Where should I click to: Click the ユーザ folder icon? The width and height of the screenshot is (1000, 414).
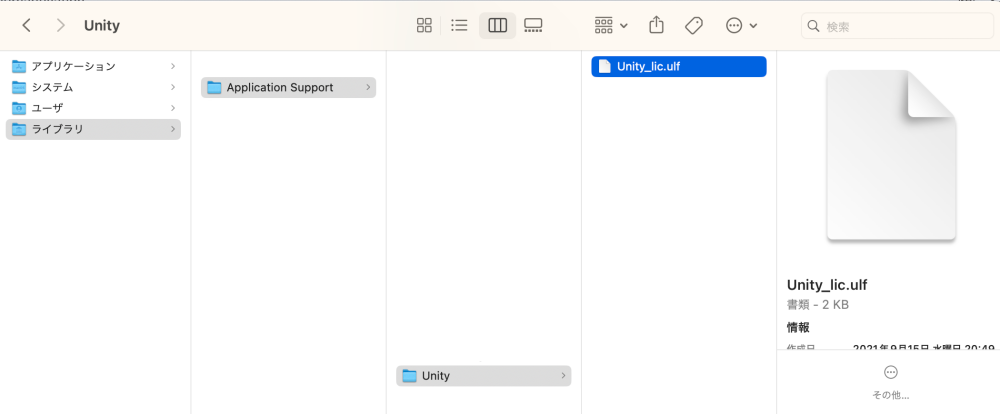(19, 108)
